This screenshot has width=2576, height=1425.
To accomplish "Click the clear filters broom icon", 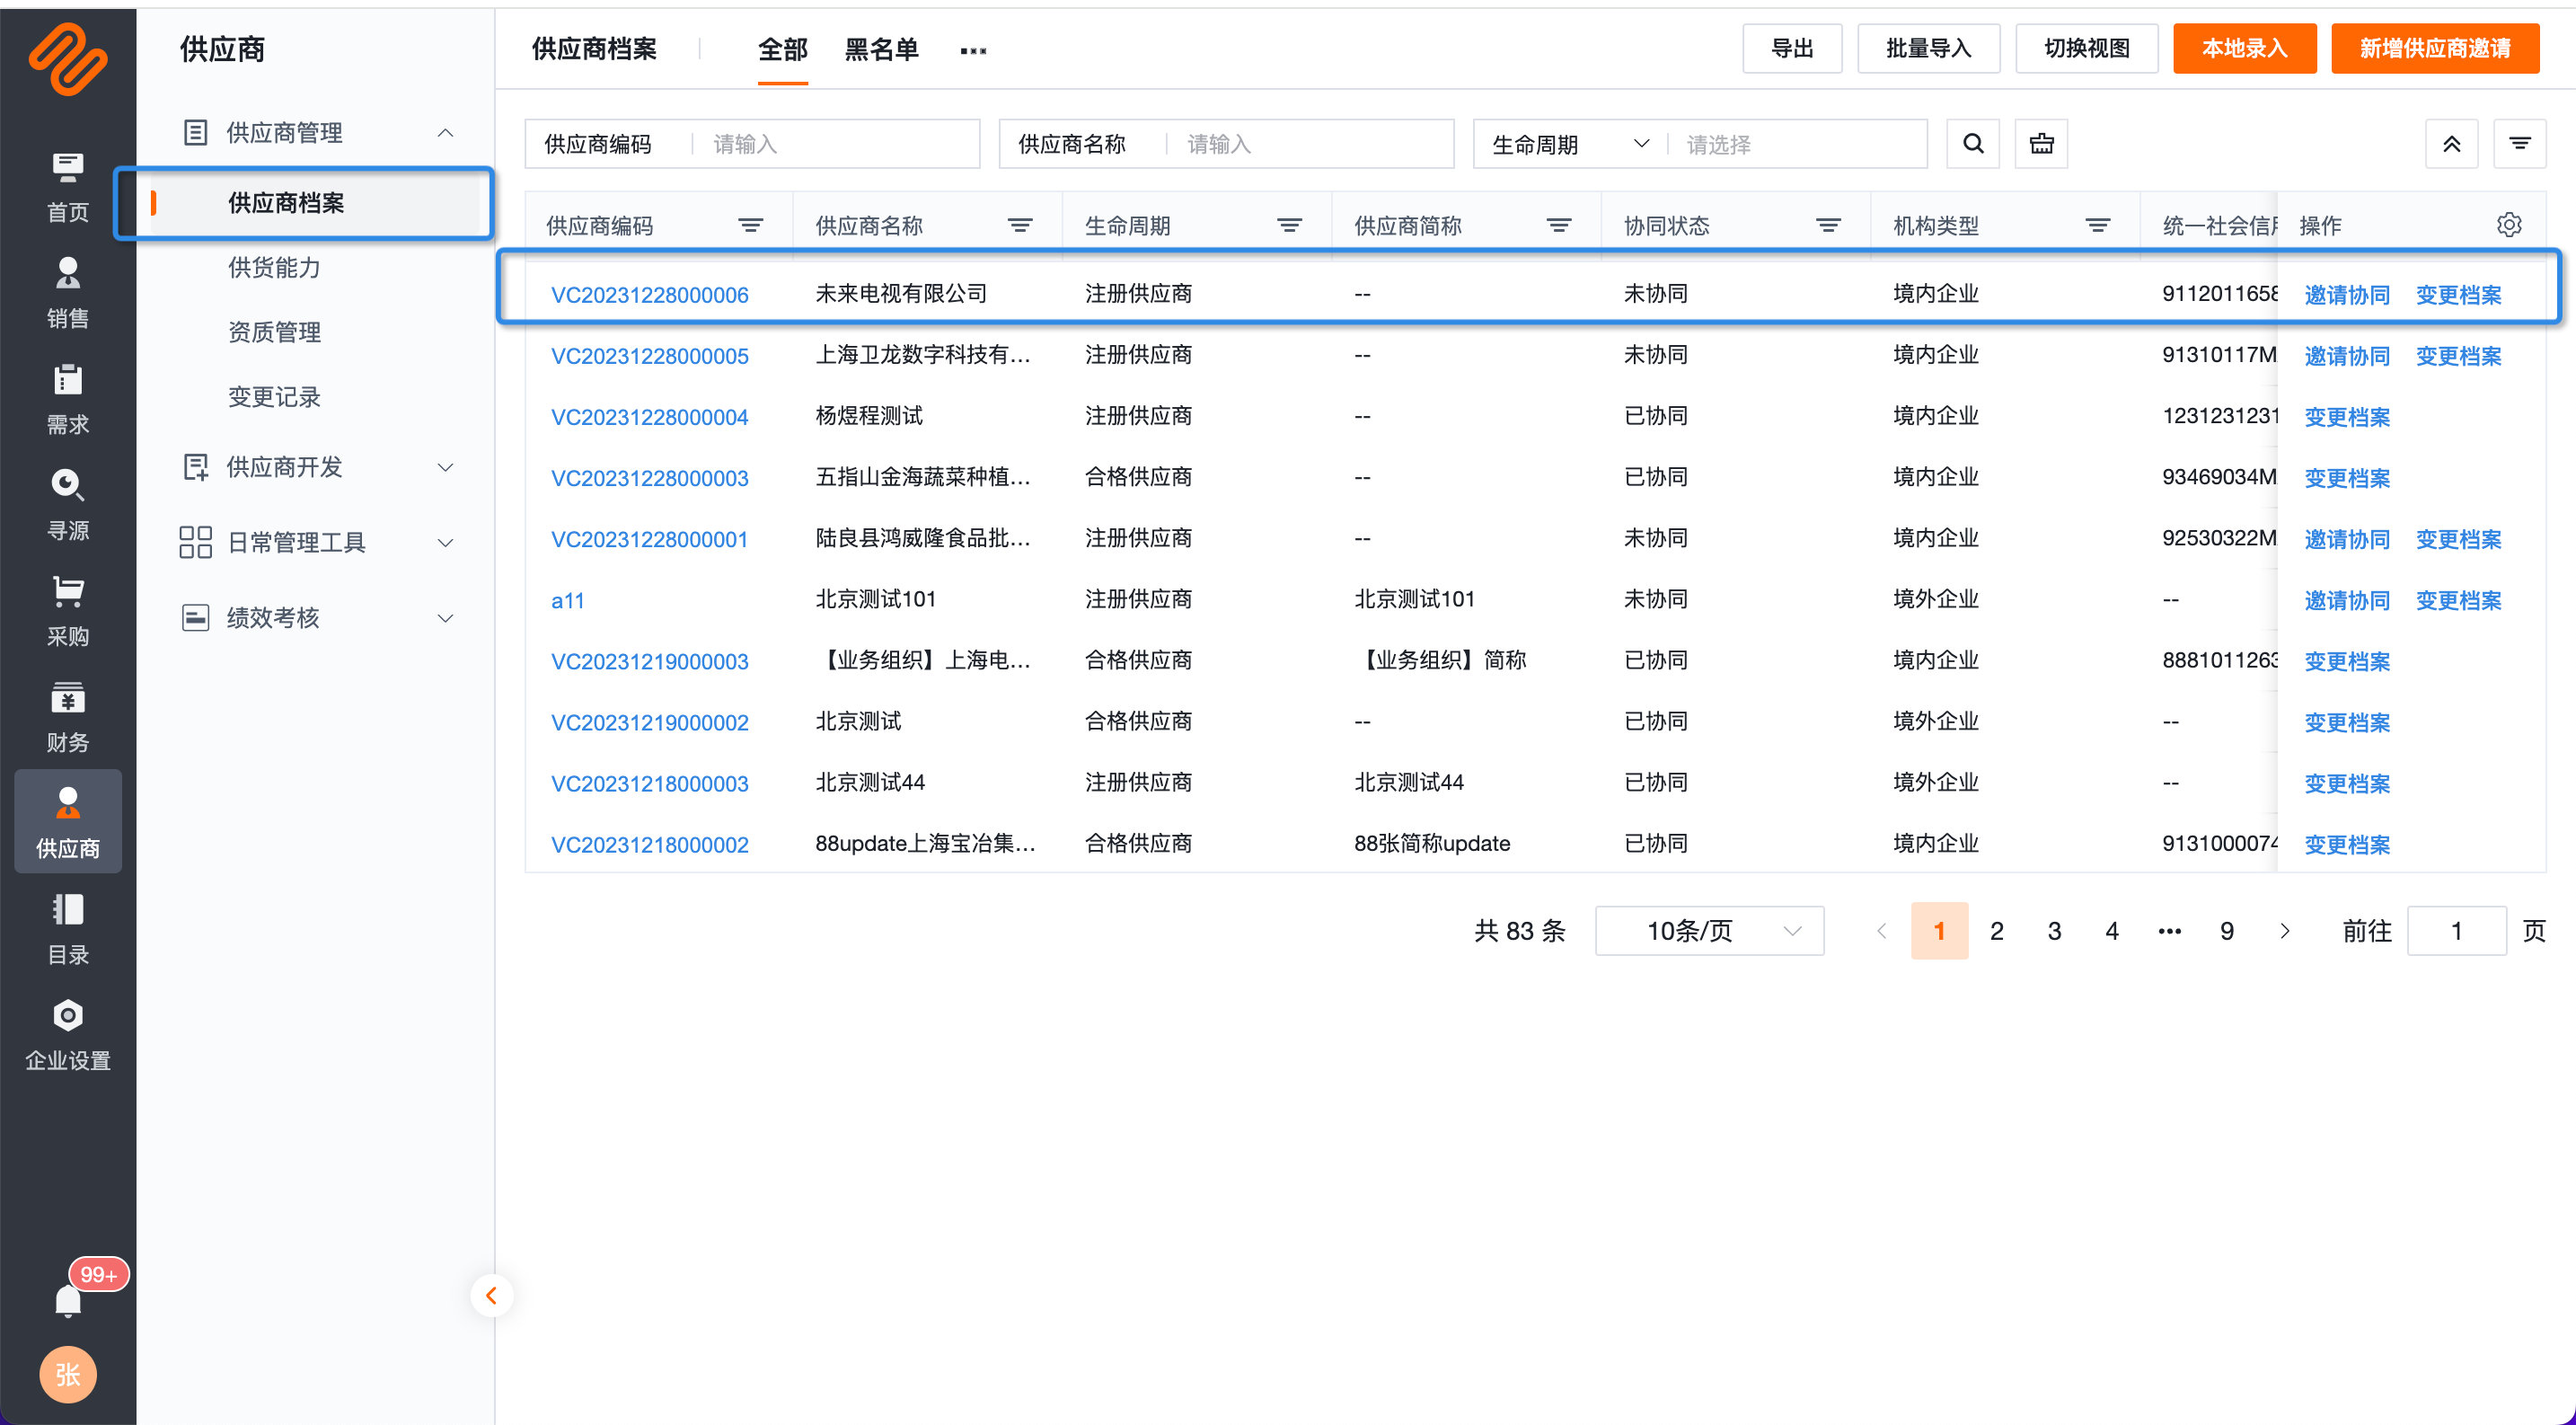I will (2041, 144).
